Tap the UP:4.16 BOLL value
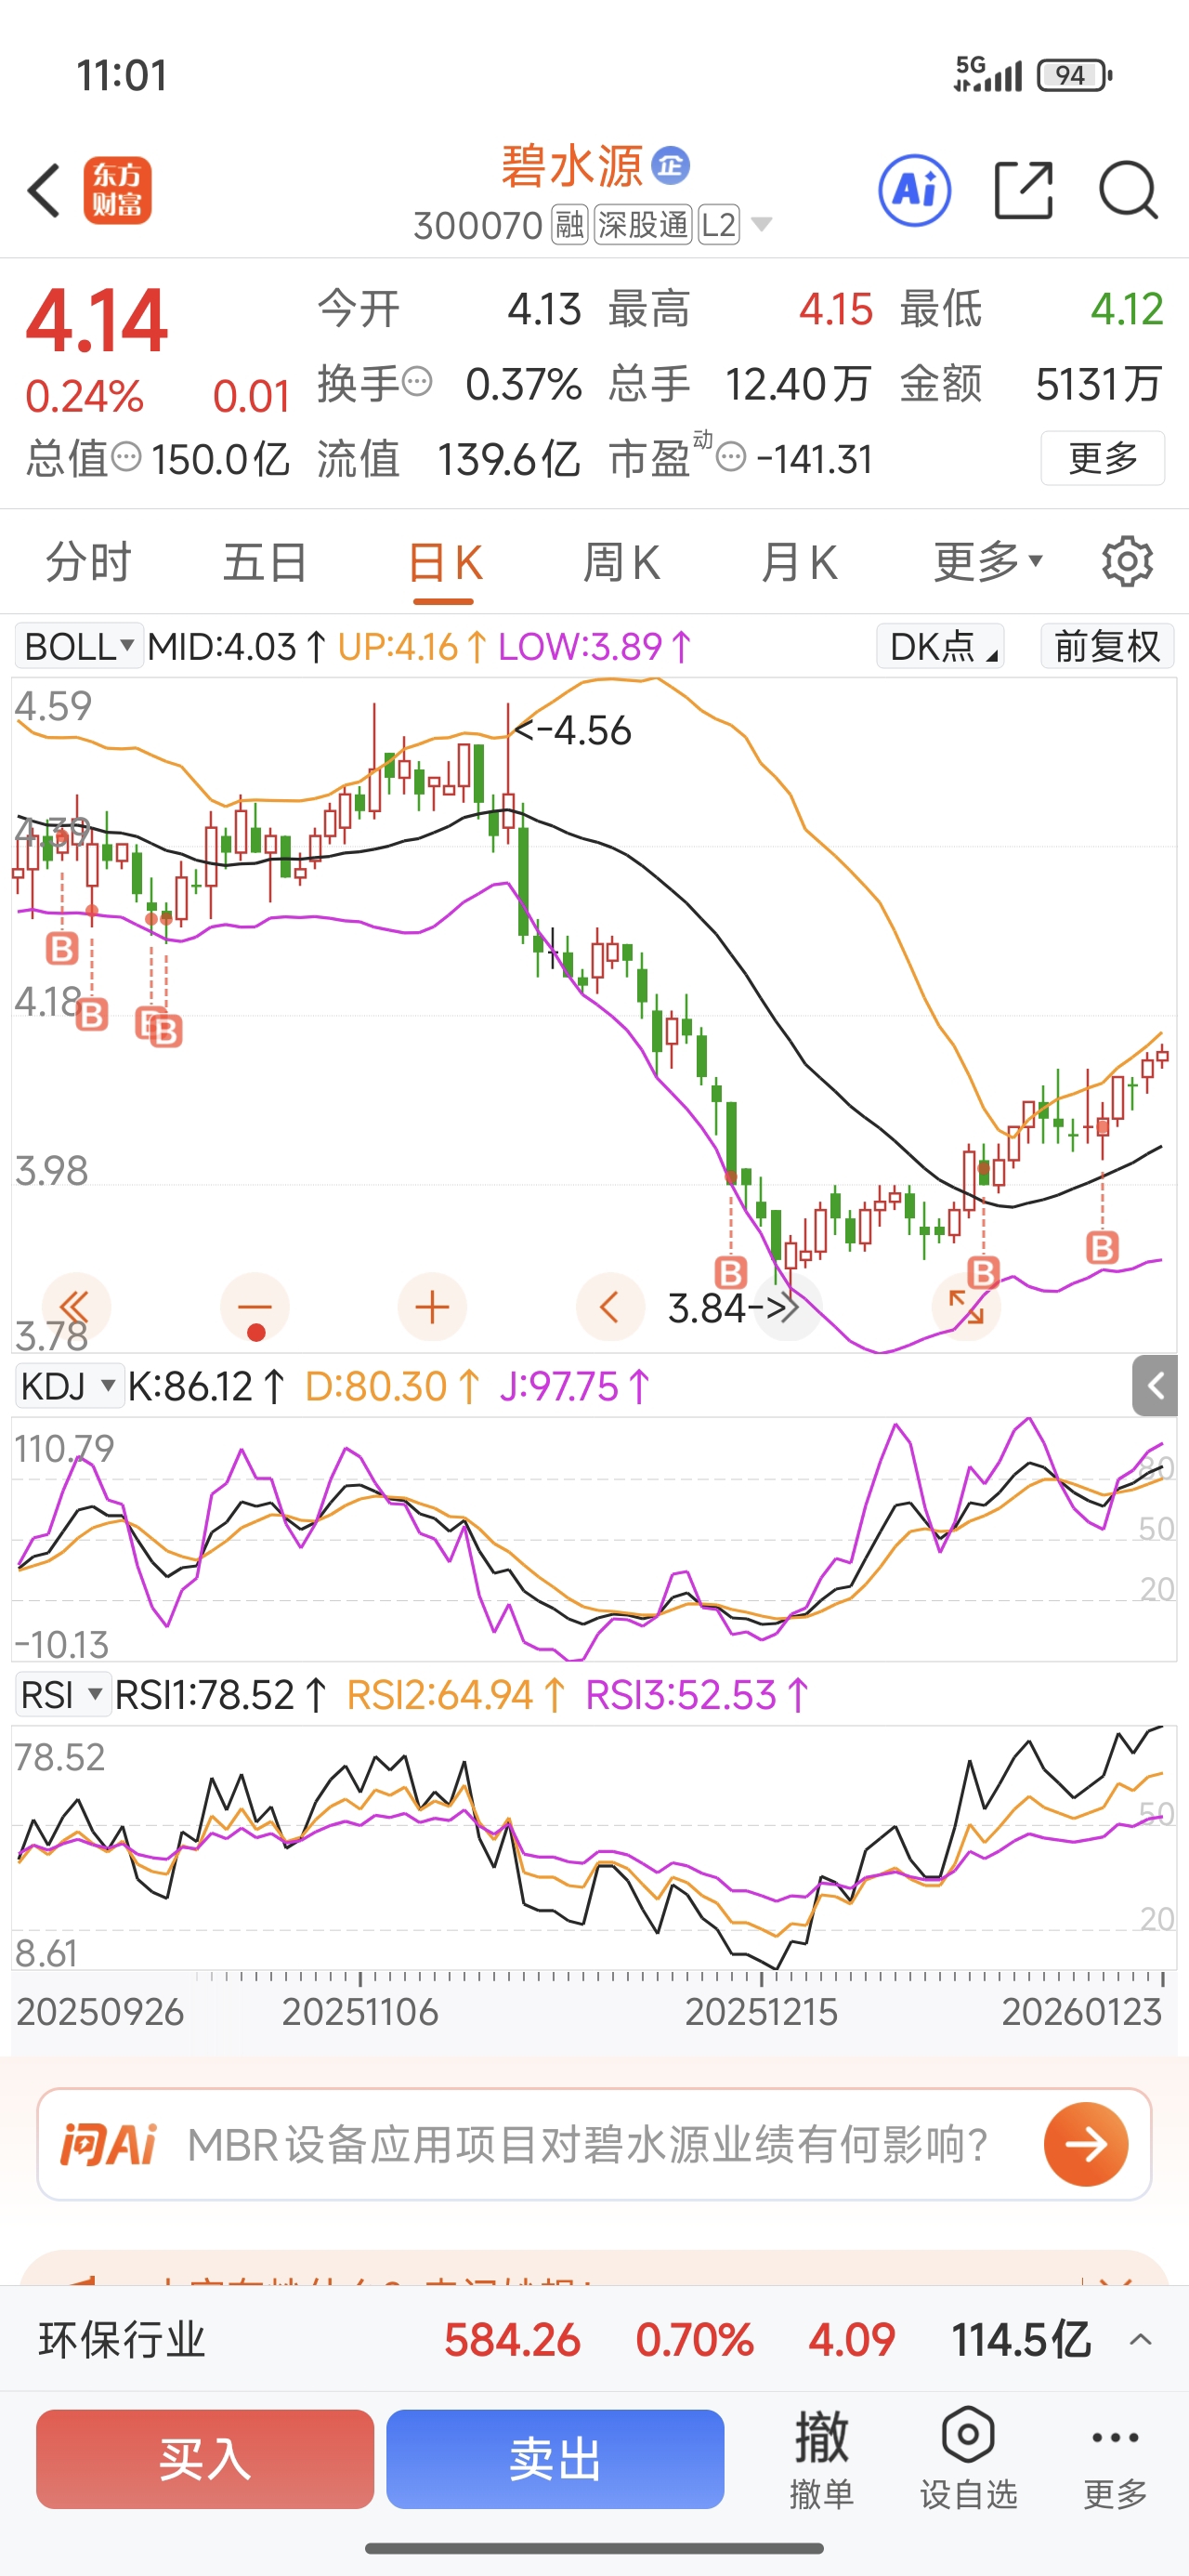Image resolution: width=1189 pixels, height=2576 pixels. (x=412, y=646)
